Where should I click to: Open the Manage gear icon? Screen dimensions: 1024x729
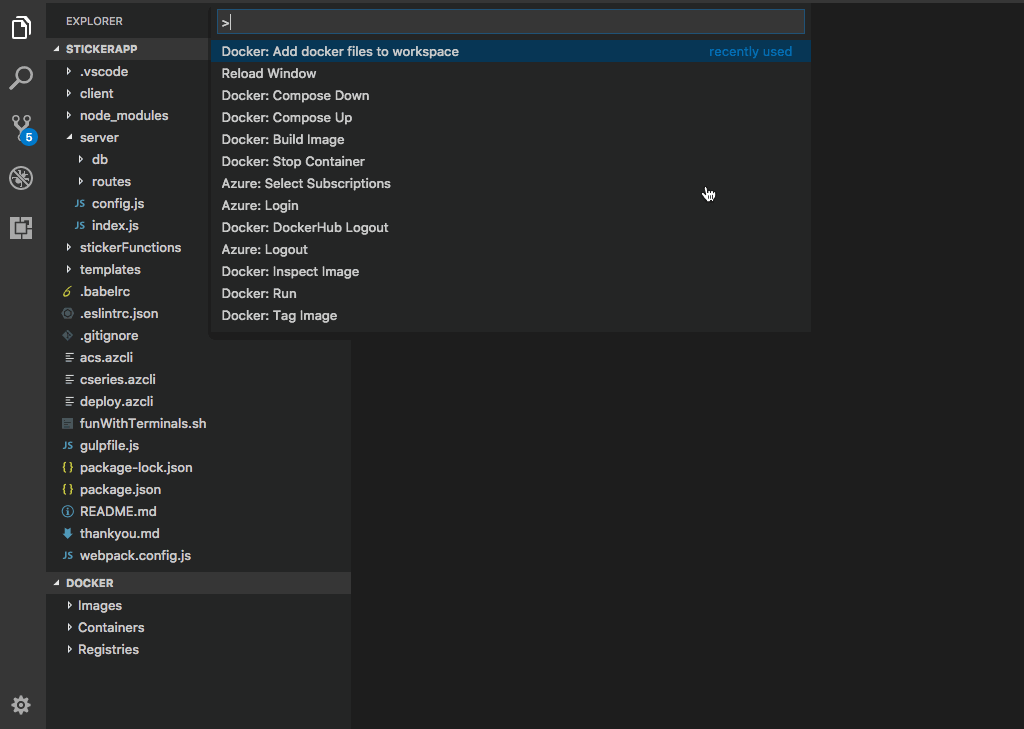21,705
